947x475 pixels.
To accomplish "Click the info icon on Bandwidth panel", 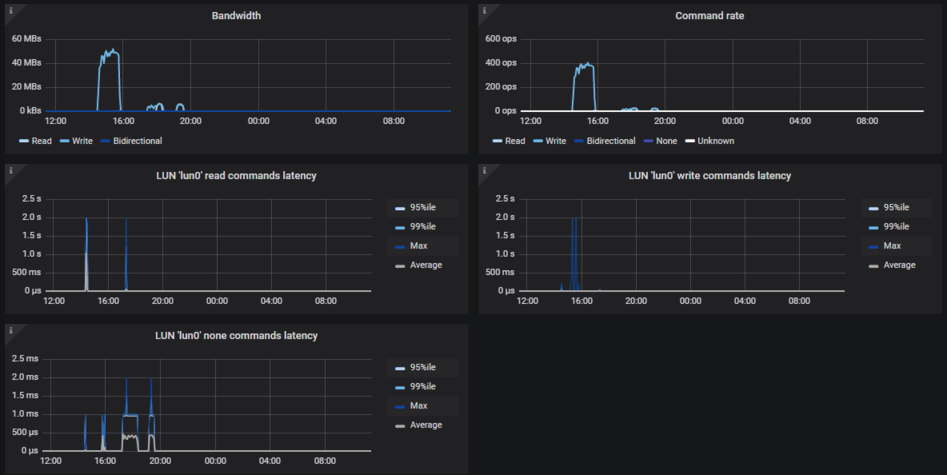I will 10,11.
